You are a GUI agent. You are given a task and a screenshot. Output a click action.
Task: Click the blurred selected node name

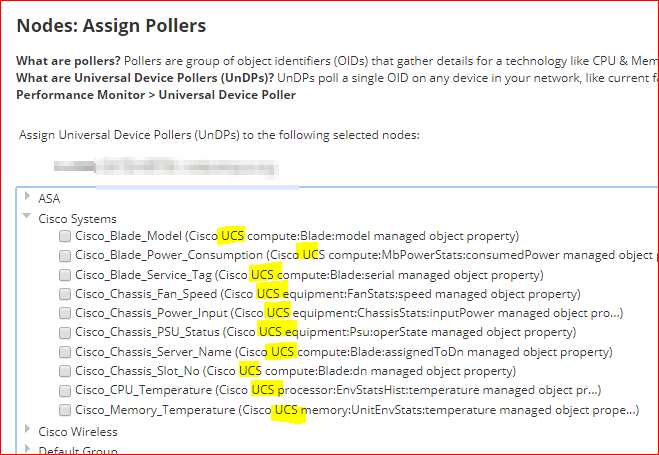(166, 167)
